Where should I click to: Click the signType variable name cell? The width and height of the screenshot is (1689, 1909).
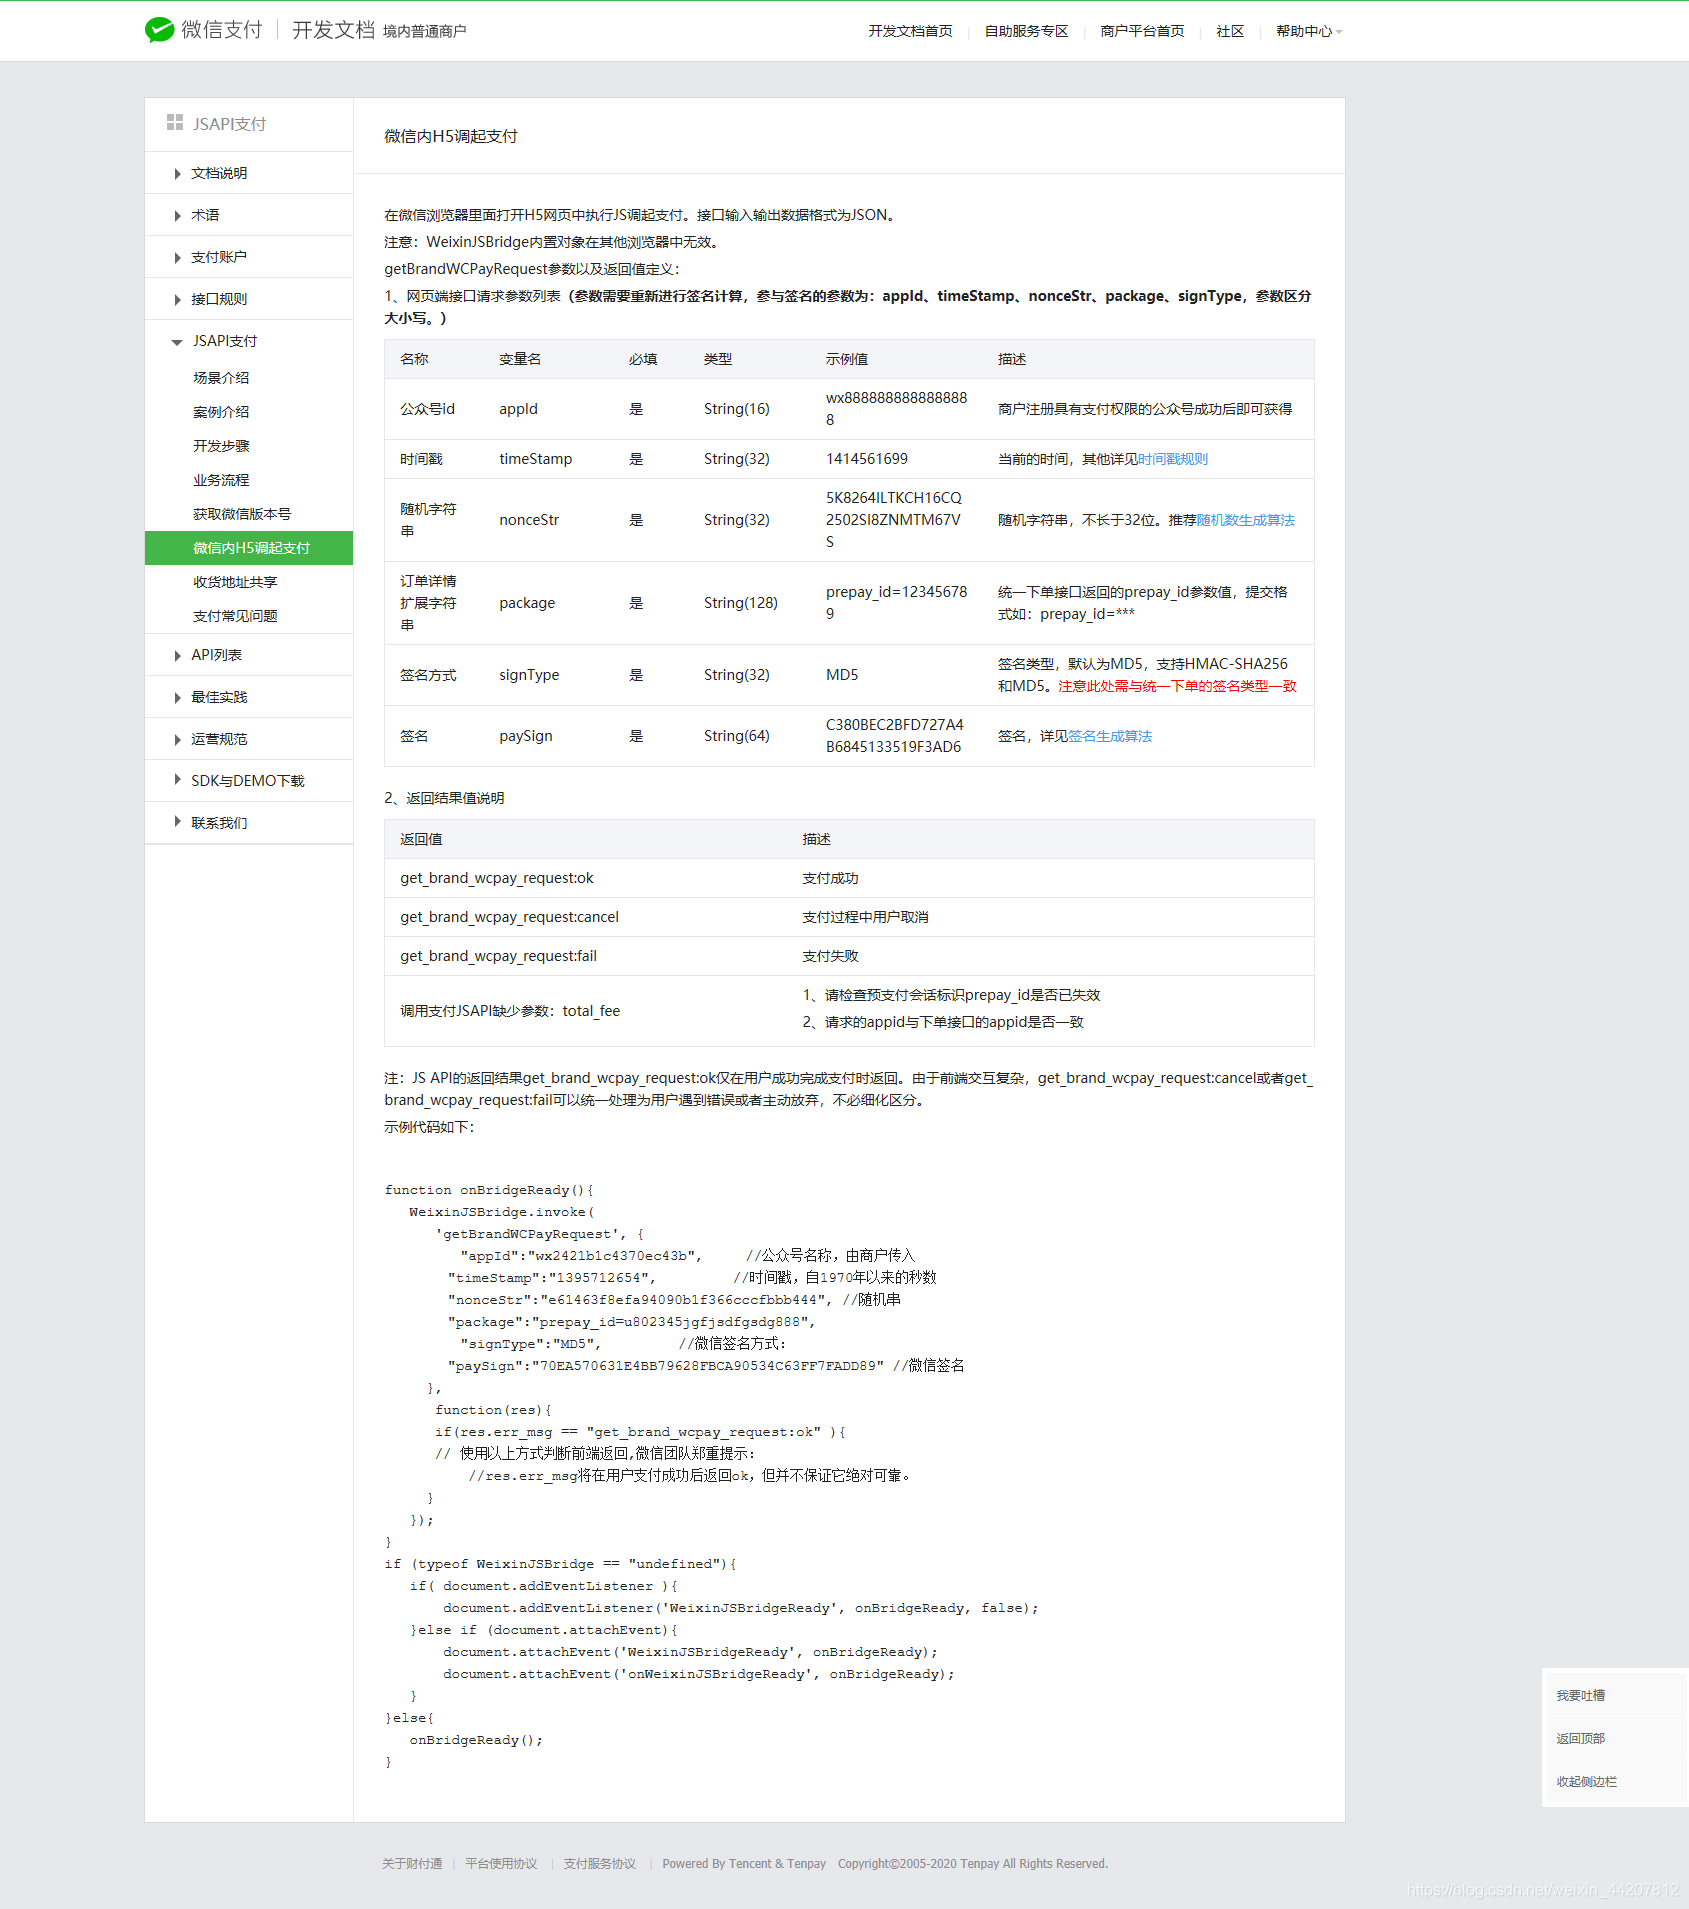pyautogui.click(x=529, y=675)
